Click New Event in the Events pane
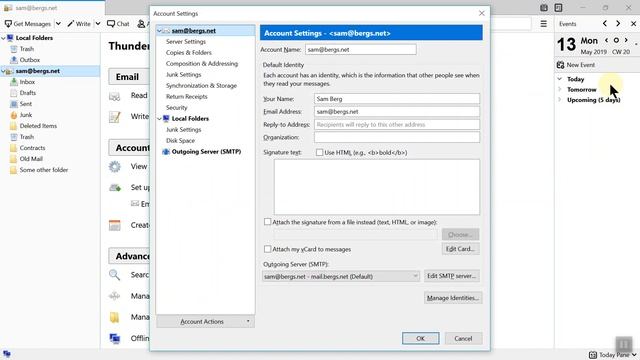 [576, 65]
